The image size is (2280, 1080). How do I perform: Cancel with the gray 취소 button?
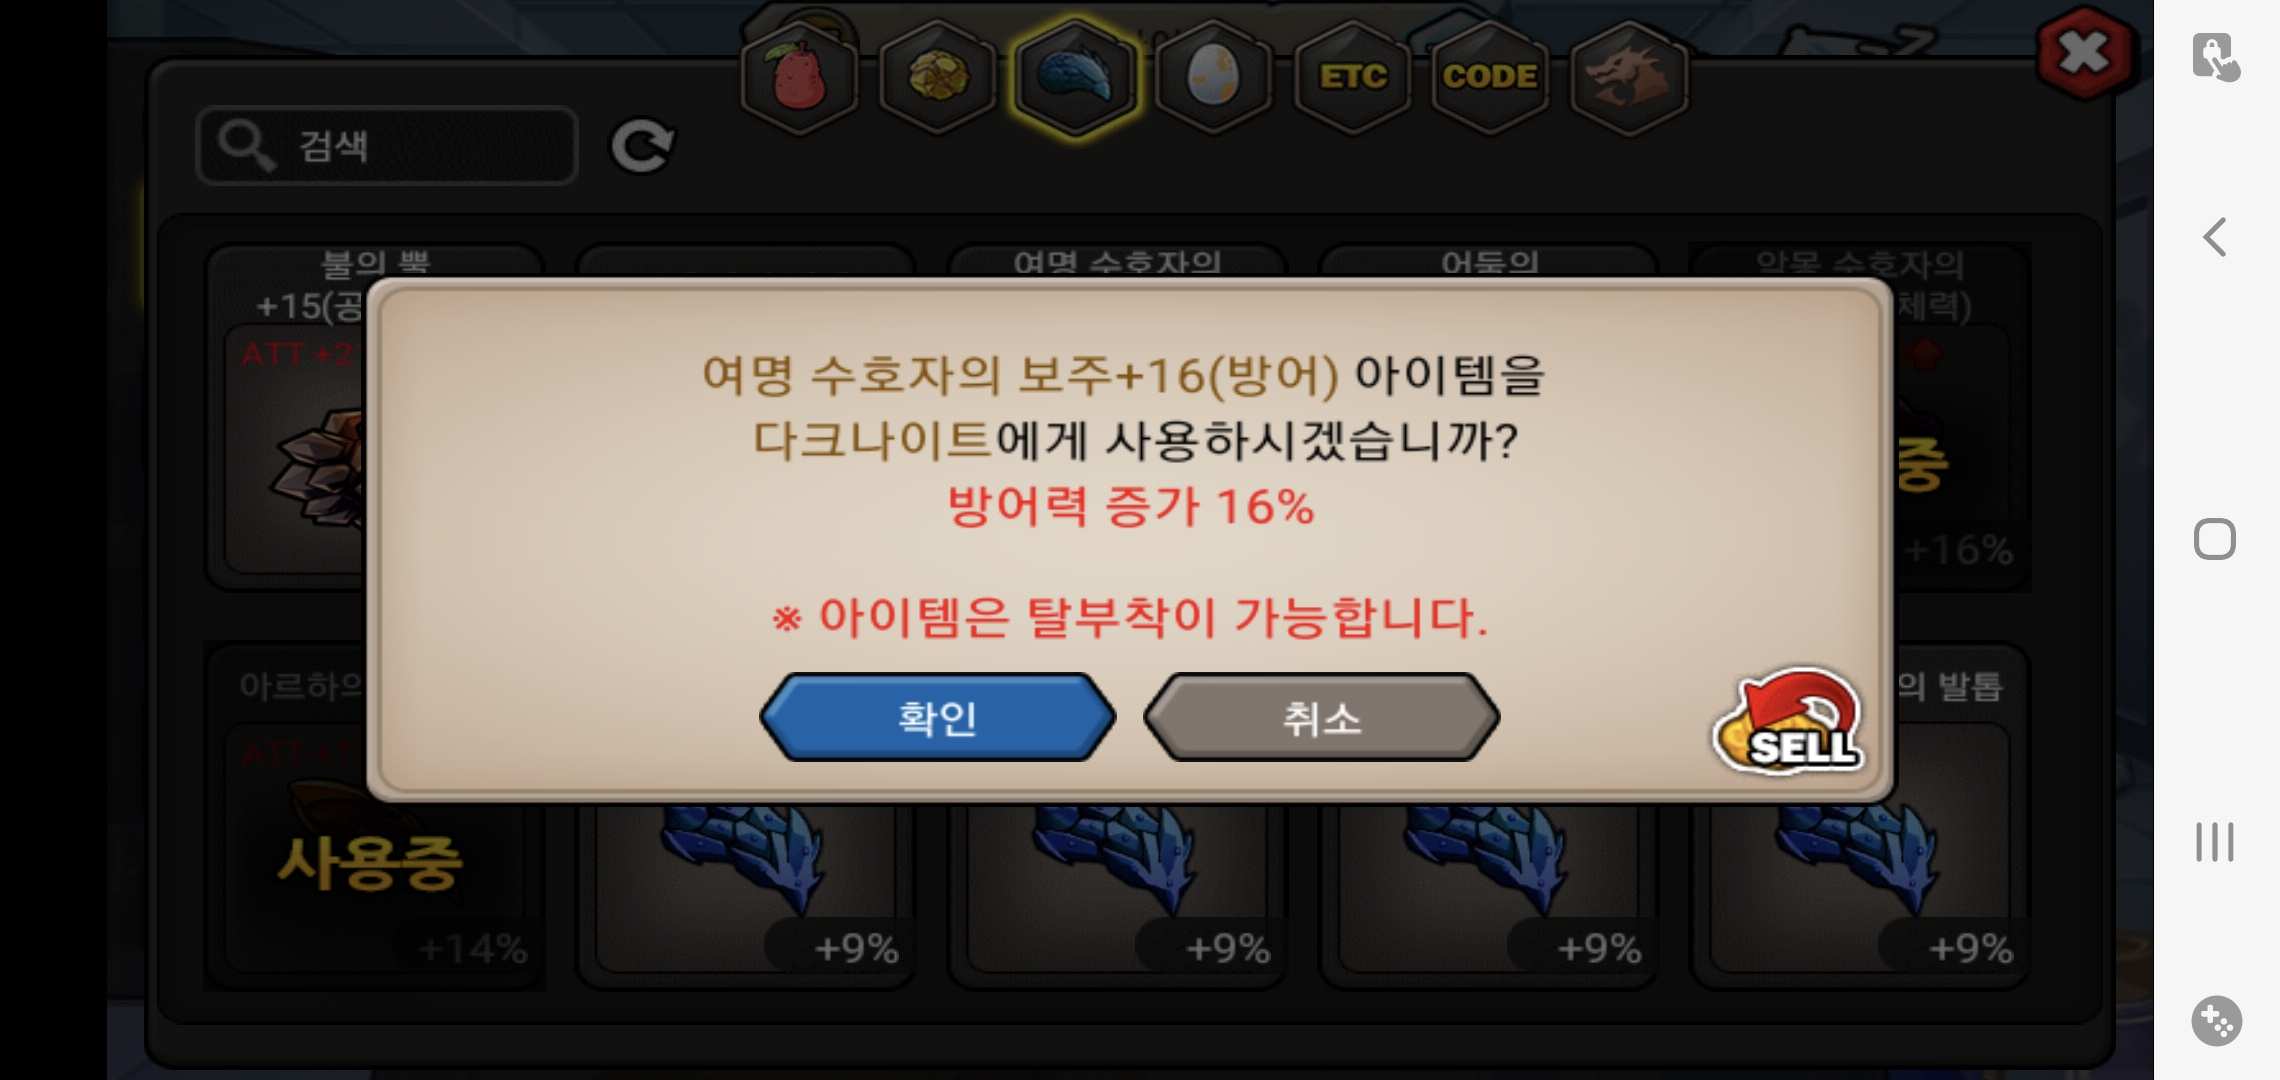(1321, 717)
